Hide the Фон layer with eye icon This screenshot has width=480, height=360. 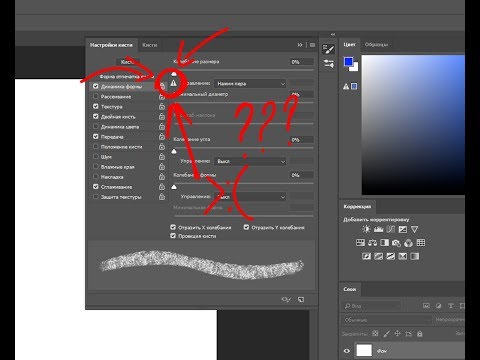(x=347, y=351)
